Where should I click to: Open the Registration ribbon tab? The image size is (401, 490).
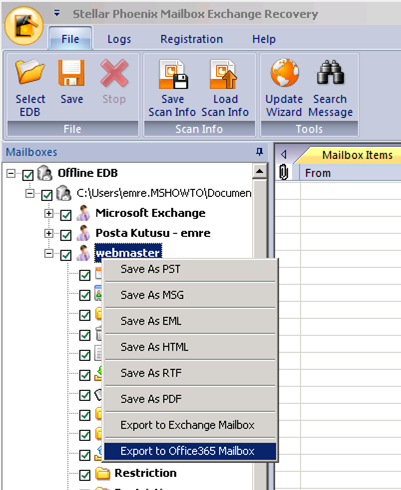pos(191,39)
